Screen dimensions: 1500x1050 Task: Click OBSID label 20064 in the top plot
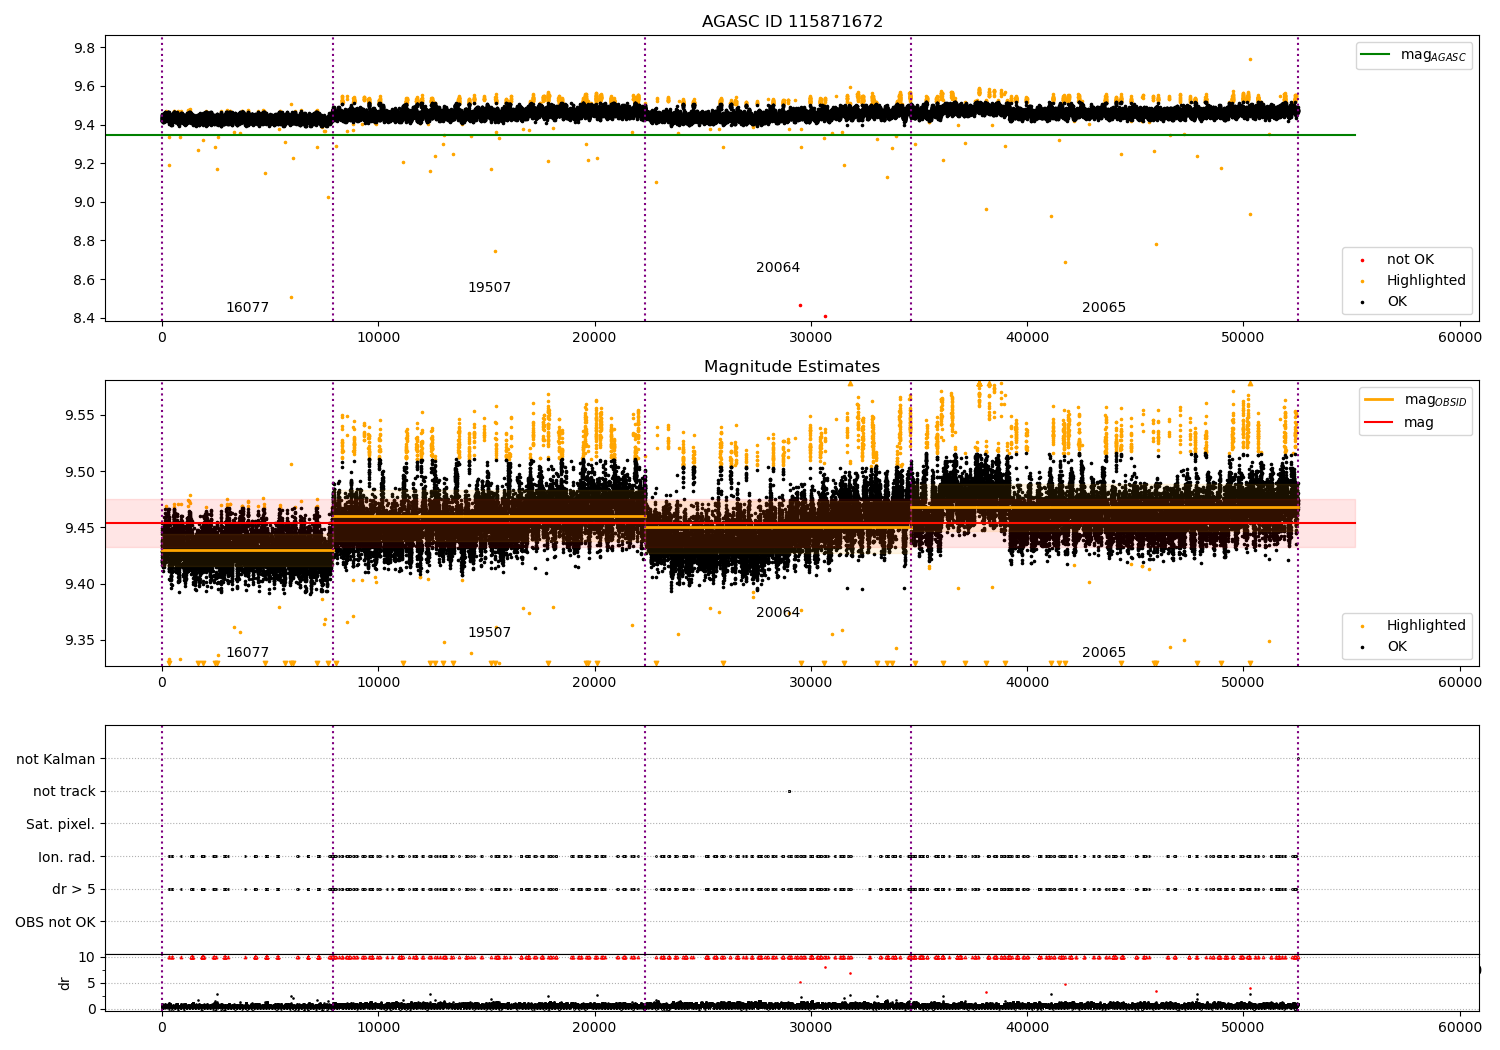coord(778,267)
